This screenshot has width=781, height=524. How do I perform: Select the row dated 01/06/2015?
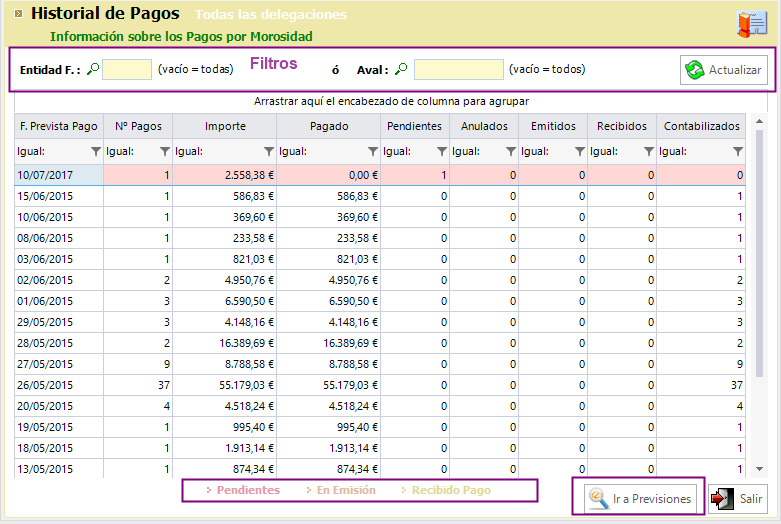point(380,301)
